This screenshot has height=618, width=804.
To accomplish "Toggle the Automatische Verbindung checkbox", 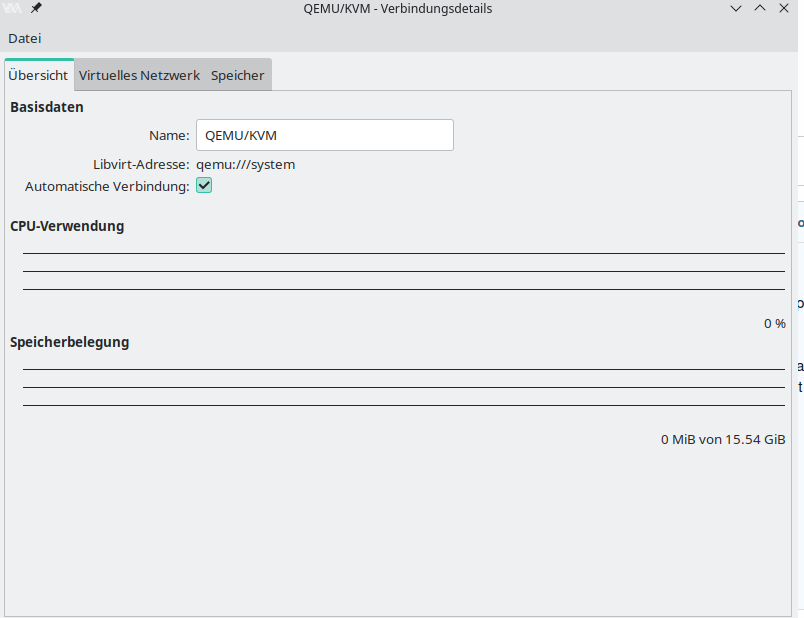I will (x=204, y=186).
